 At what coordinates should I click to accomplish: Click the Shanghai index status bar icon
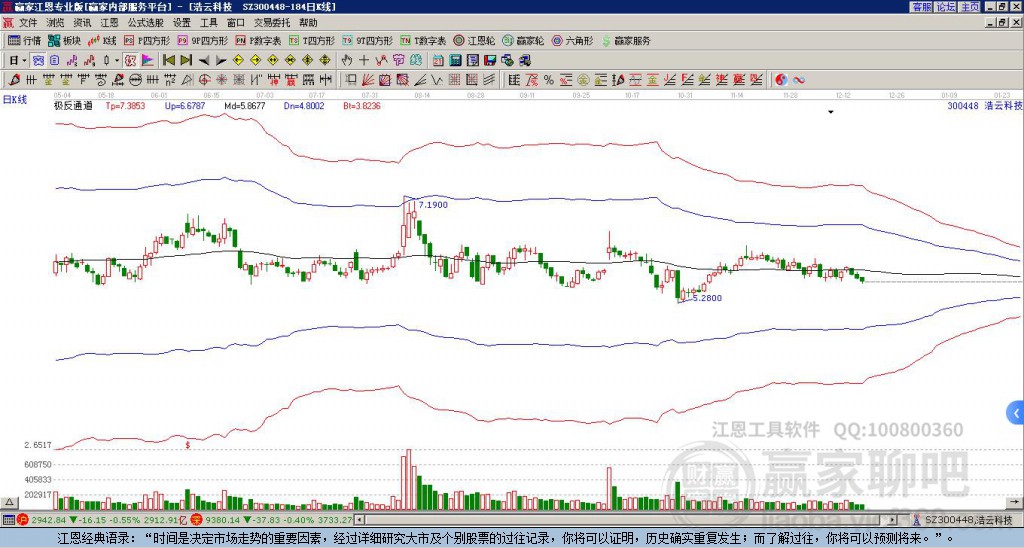(x=22, y=520)
